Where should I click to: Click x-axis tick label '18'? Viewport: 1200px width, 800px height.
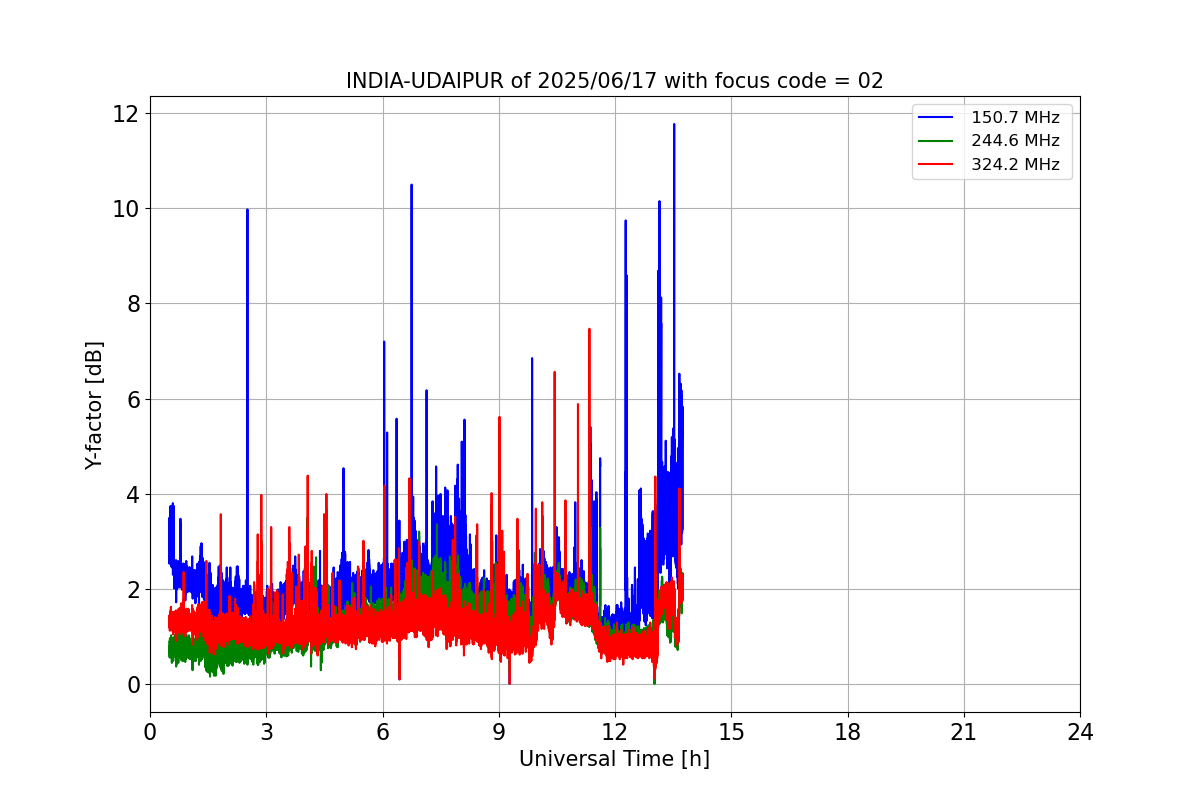(x=847, y=732)
